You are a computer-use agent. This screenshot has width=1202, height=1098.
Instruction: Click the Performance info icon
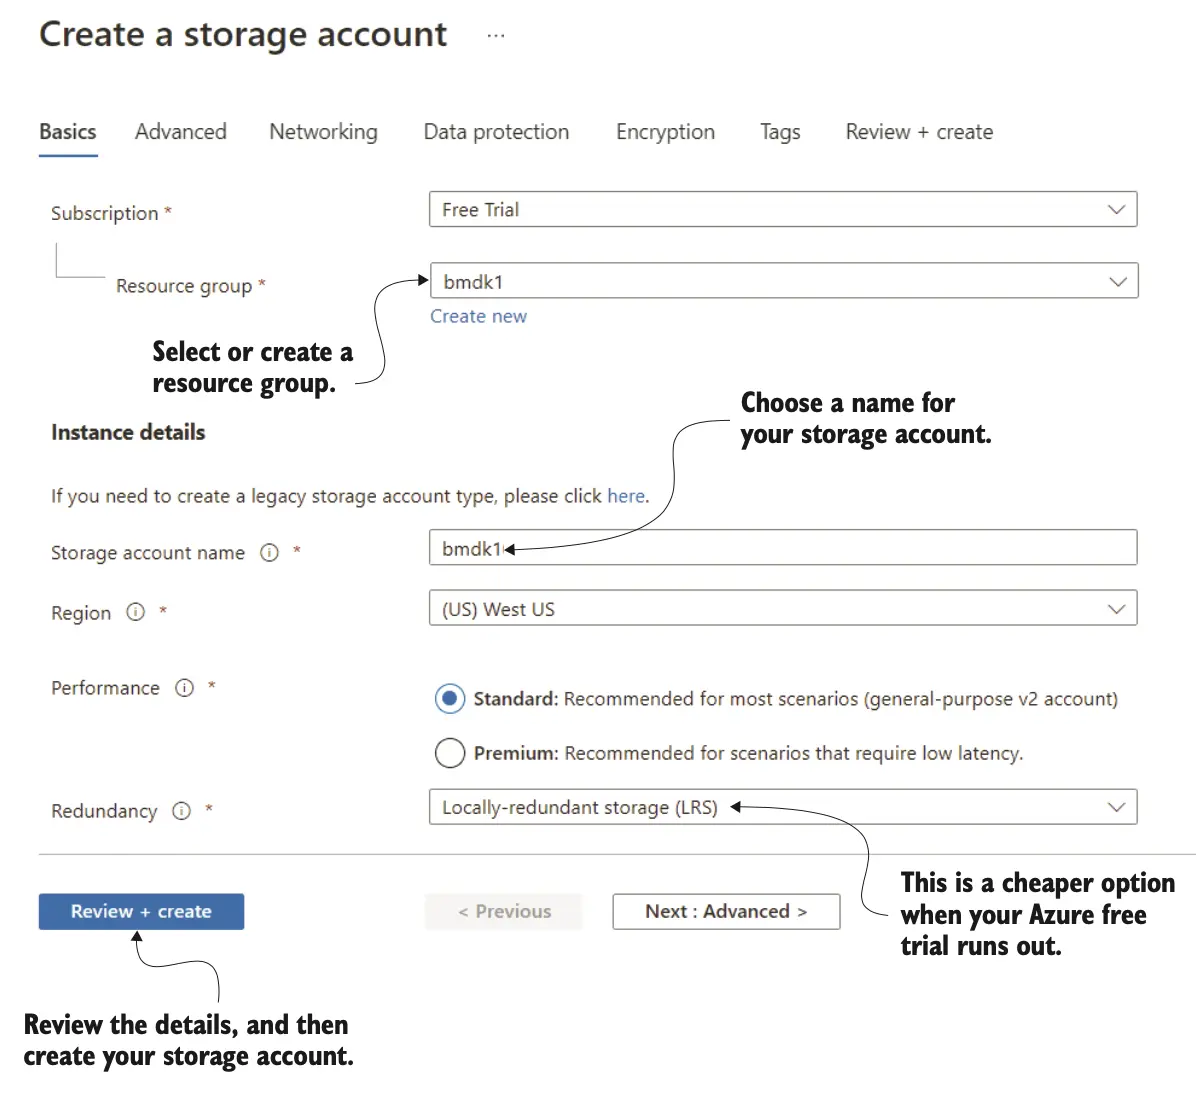point(184,688)
